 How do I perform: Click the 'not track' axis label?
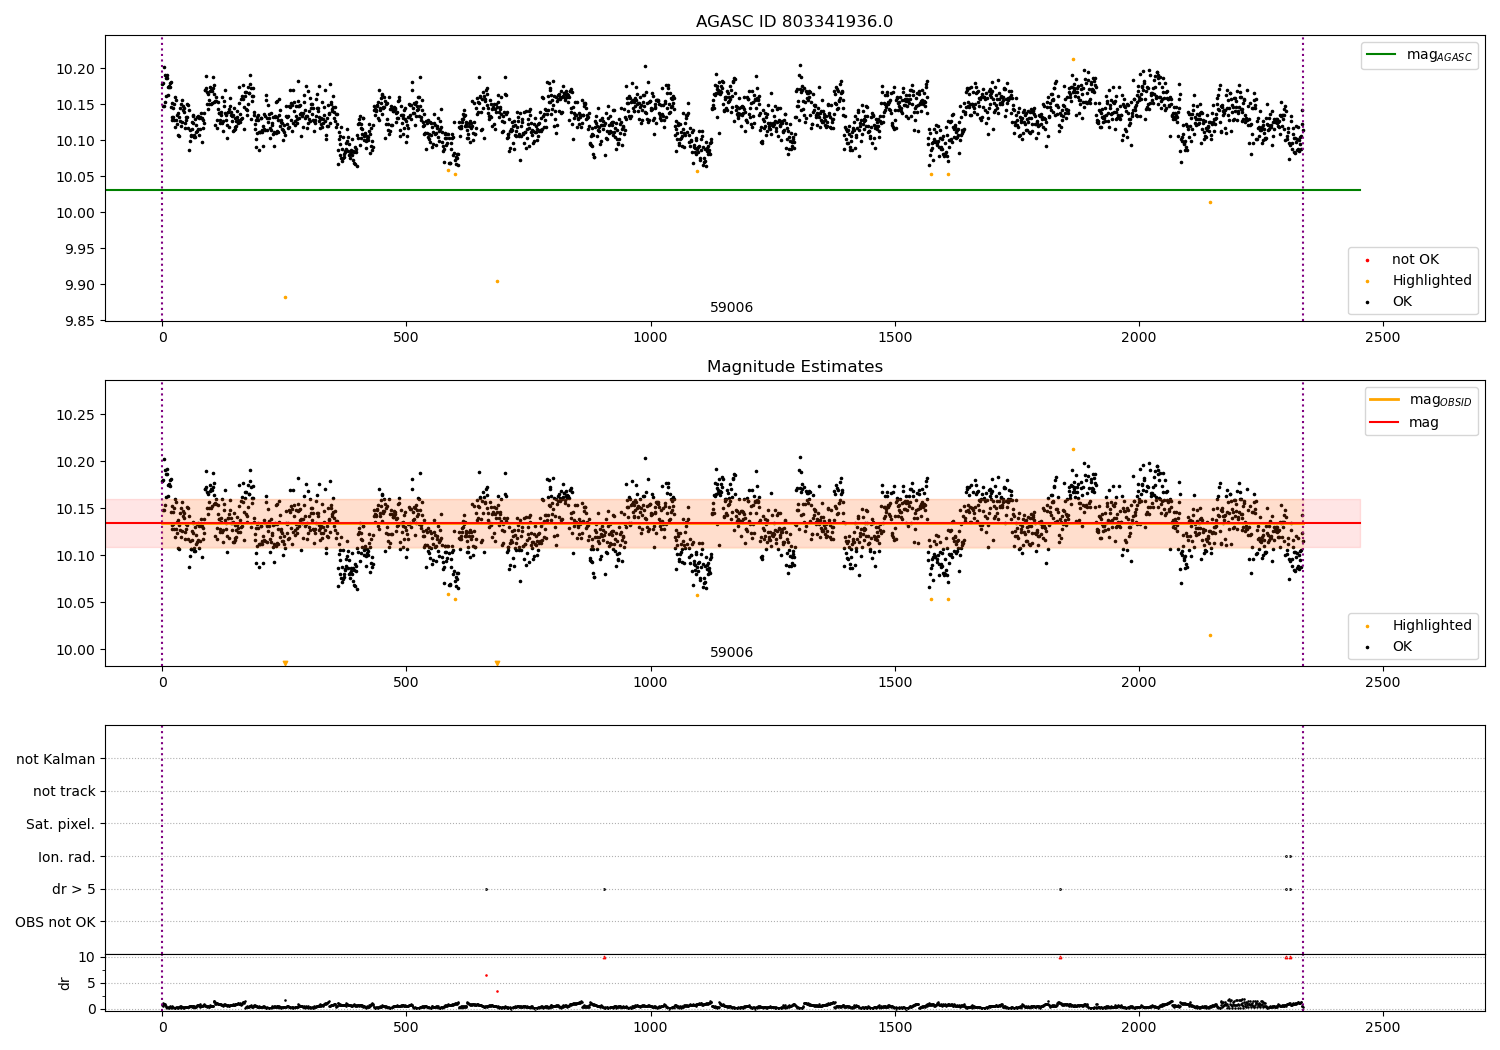pos(64,792)
